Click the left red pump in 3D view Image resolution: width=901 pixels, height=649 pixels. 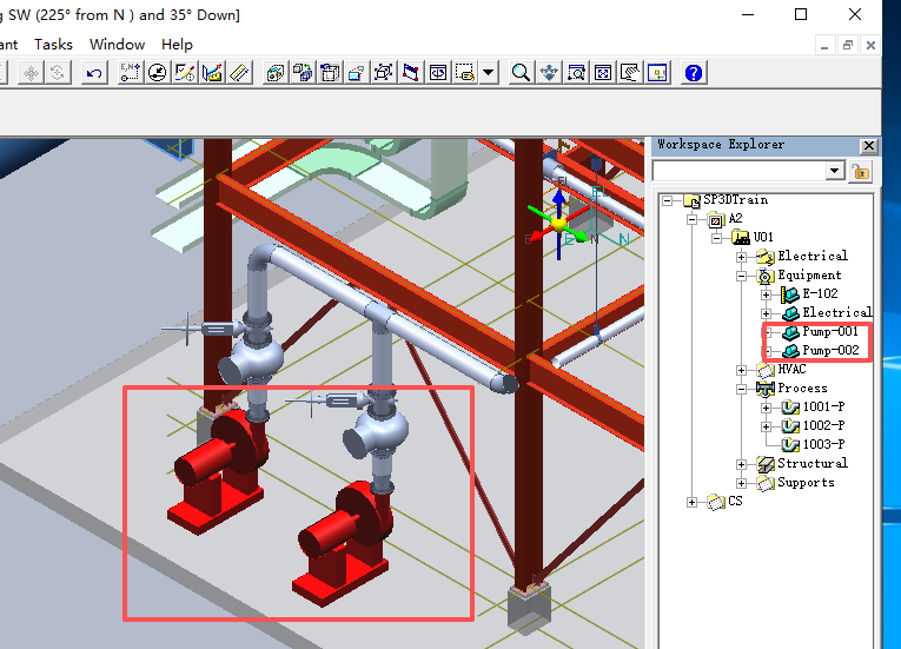(217, 473)
